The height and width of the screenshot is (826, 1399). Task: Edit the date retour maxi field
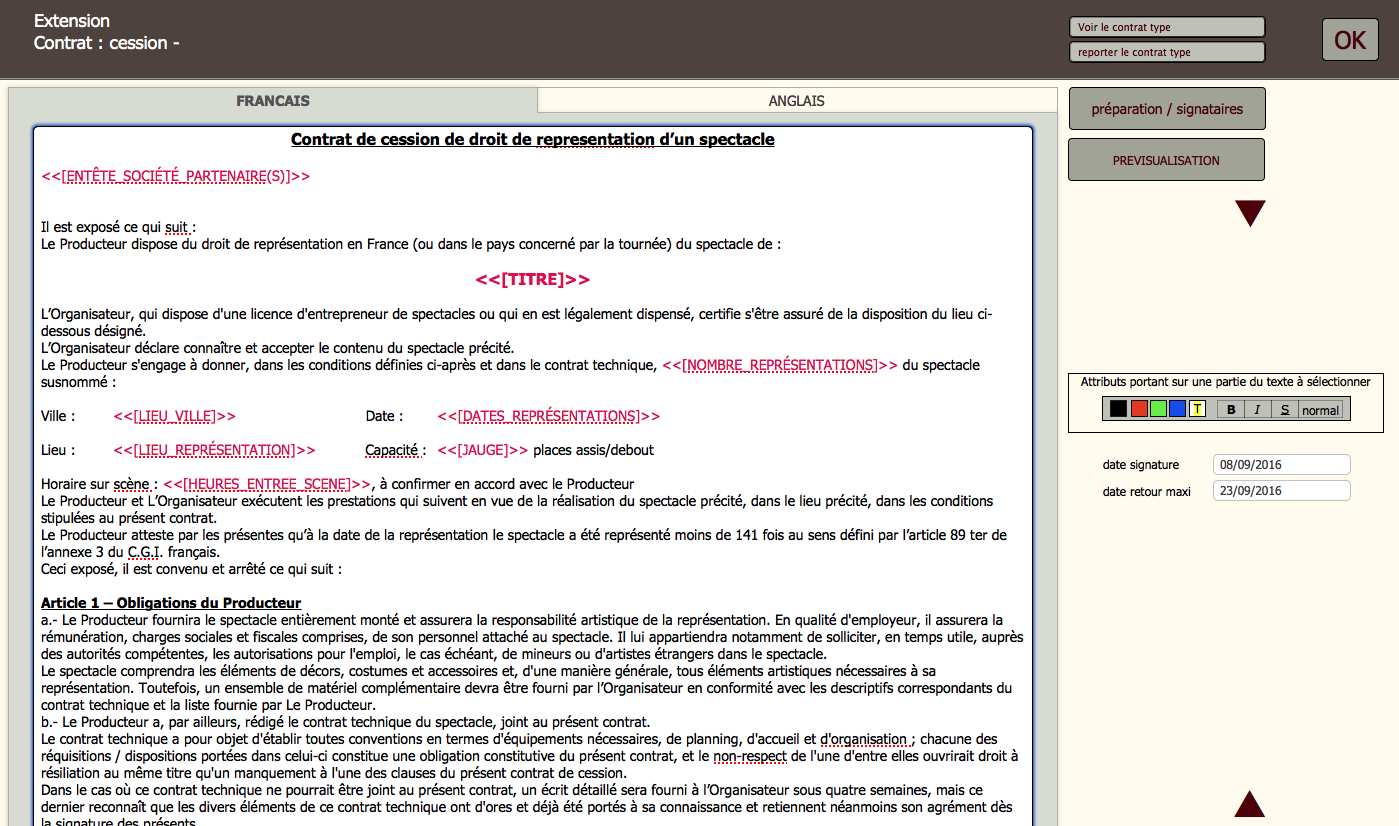pos(1281,491)
